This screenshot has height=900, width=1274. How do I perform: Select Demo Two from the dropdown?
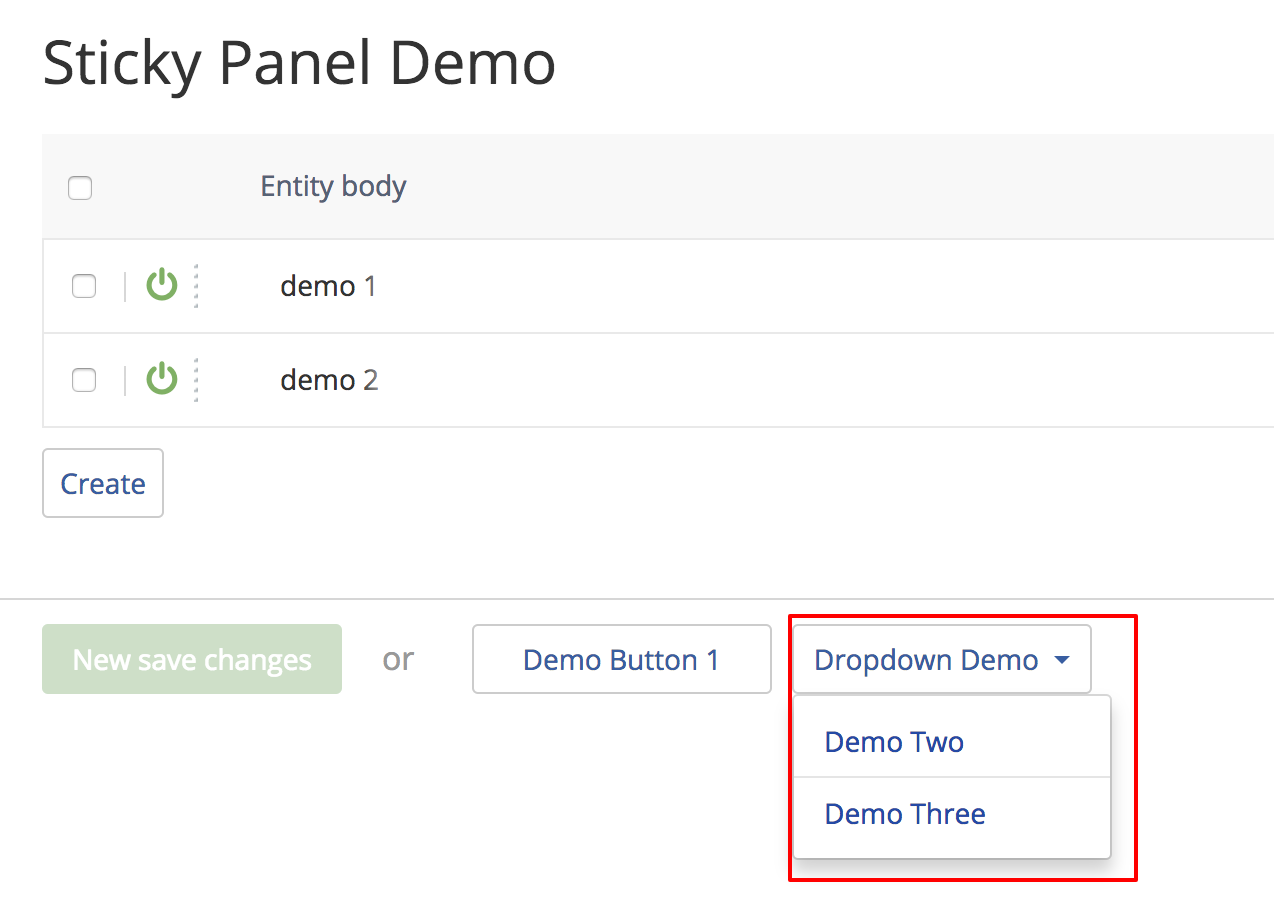click(x=893, y=742)
